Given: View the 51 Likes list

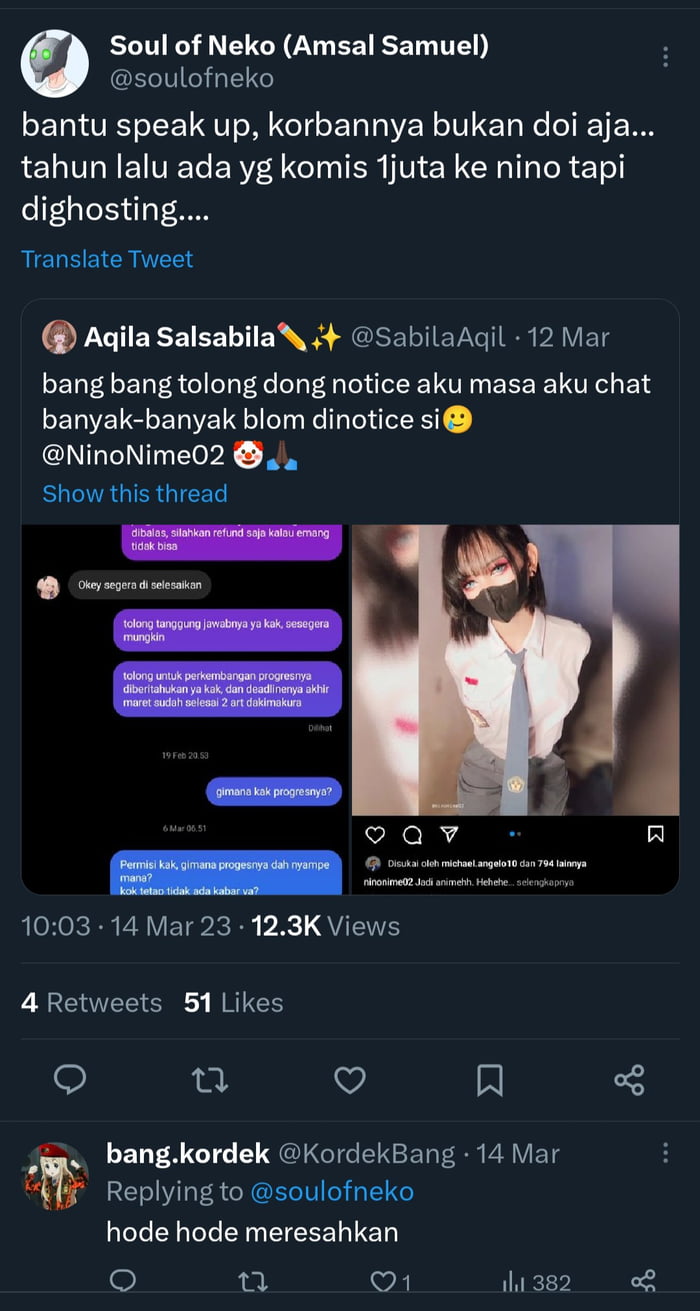Looking at the screenshot, I should click(233, 1002).
